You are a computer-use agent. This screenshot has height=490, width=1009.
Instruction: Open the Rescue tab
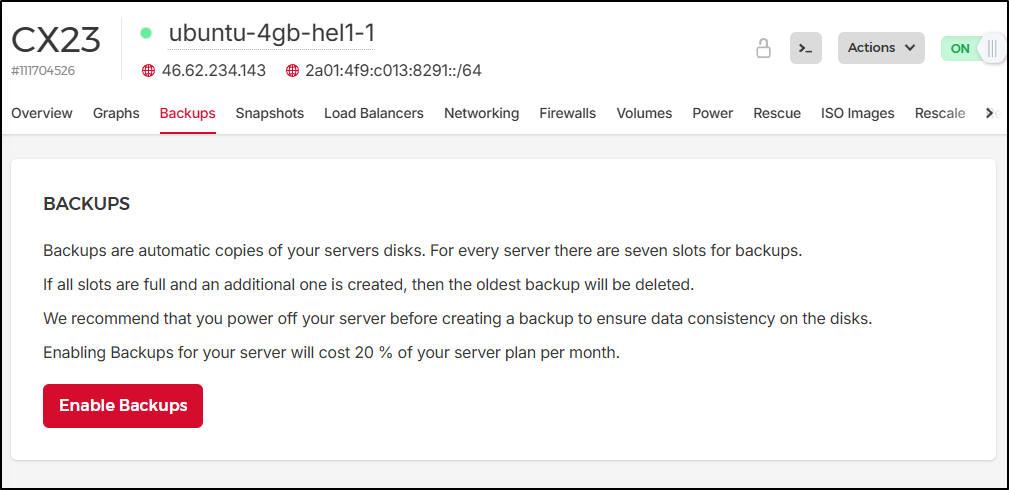coord(777,113)
